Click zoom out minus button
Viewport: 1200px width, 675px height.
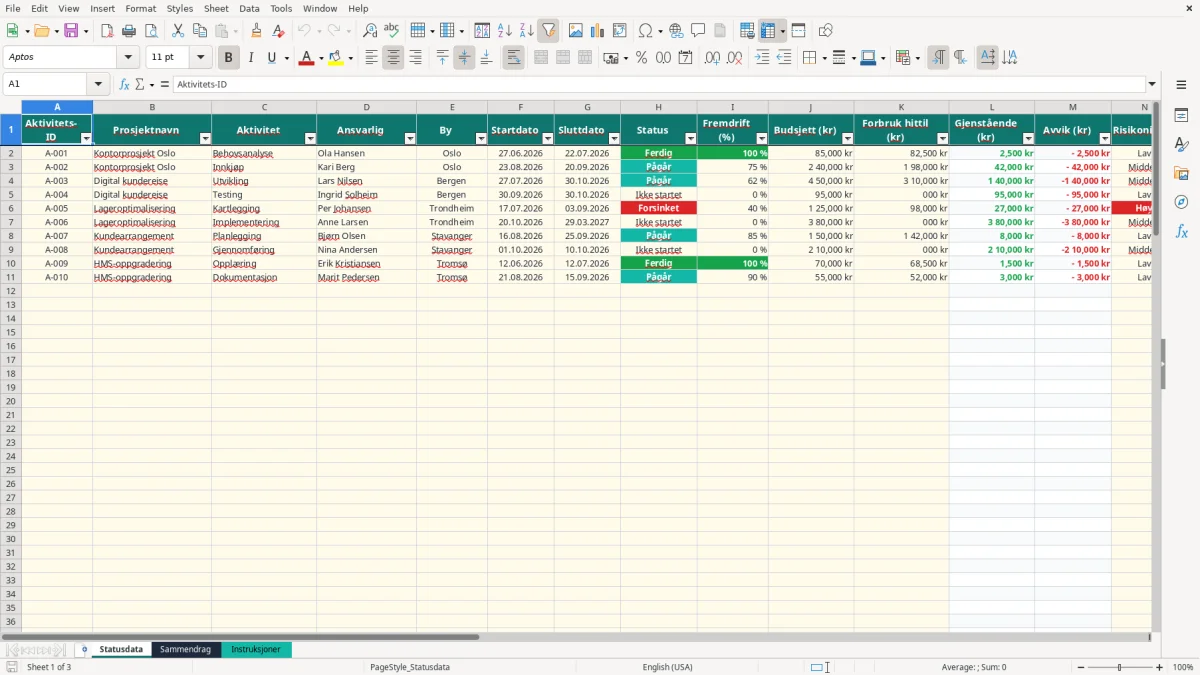[x=1081, y=667]
